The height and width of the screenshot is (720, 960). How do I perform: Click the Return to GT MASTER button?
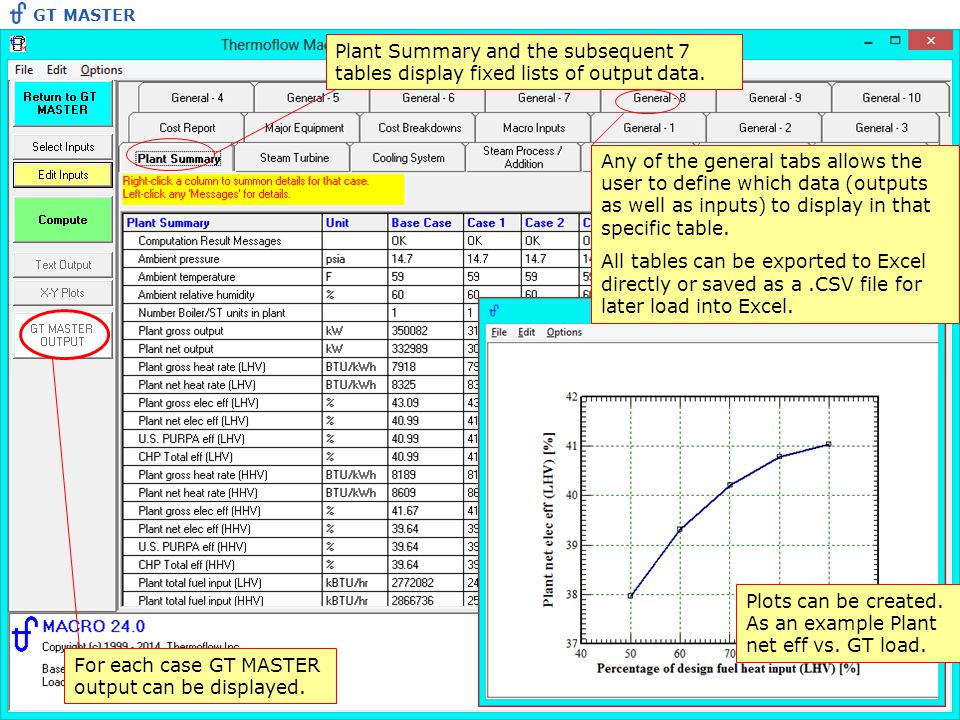point(62,103)
